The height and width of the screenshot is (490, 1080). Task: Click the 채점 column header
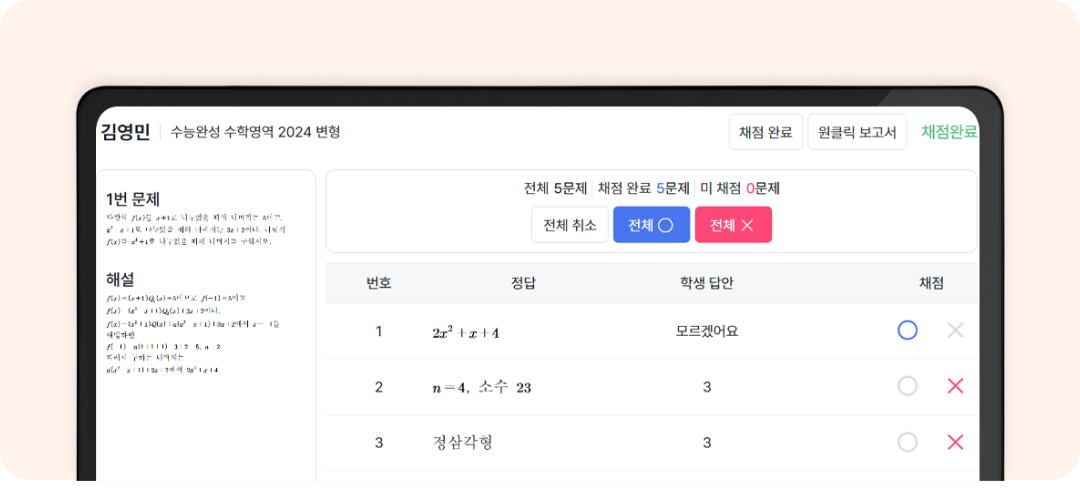coord(931,283)
